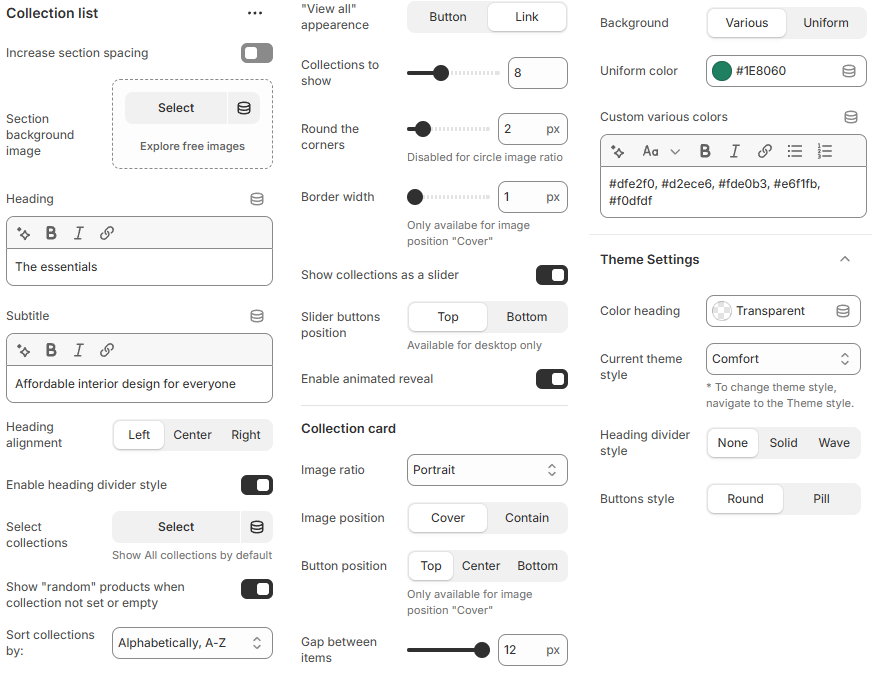Insert link in the Heading editor
This screenshot has width=872, height=686.
[x=107, y=233]
